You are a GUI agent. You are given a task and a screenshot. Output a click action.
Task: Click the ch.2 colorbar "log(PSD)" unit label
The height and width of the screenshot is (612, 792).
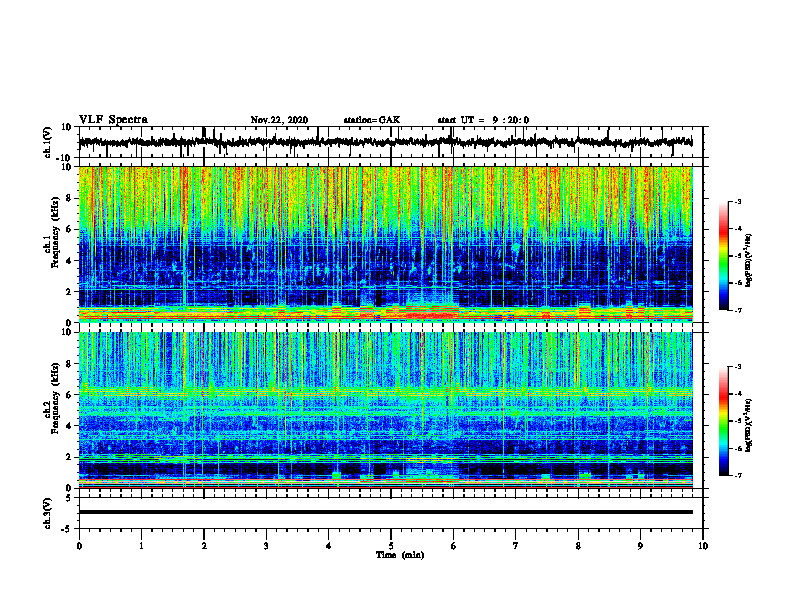tap(749, 425)
